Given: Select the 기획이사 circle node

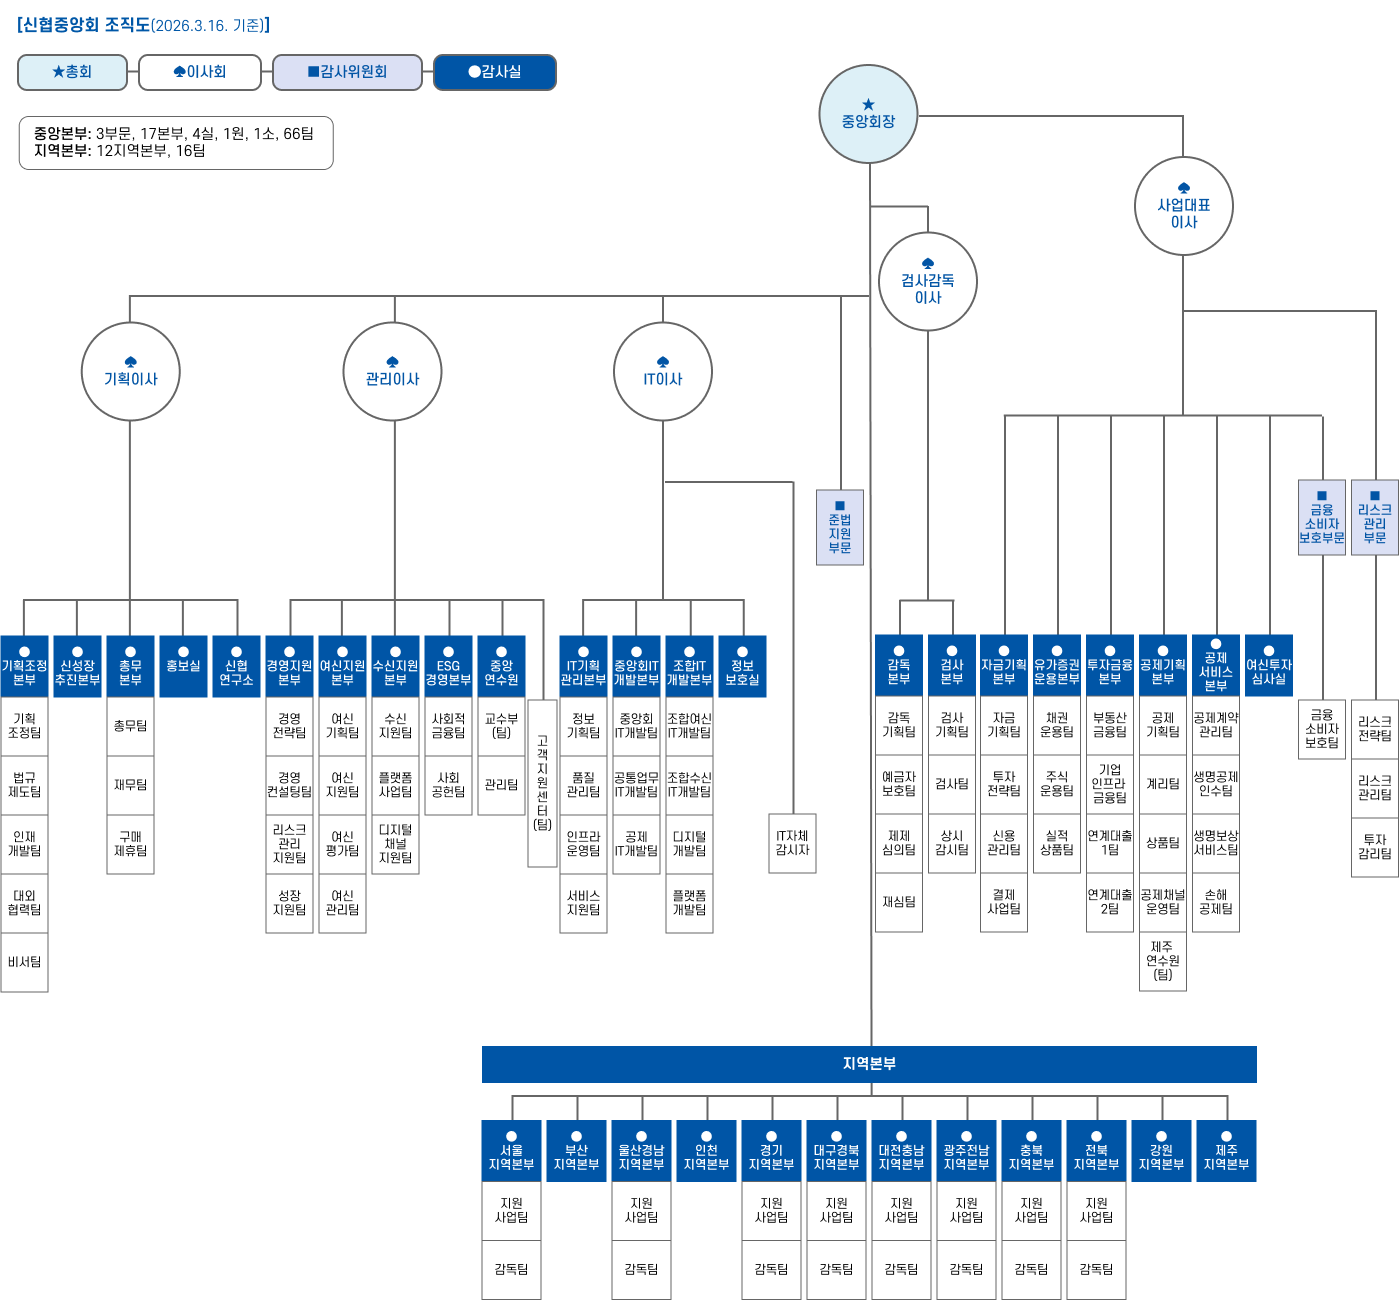Looking at the screenshot, I should point(130,372).
